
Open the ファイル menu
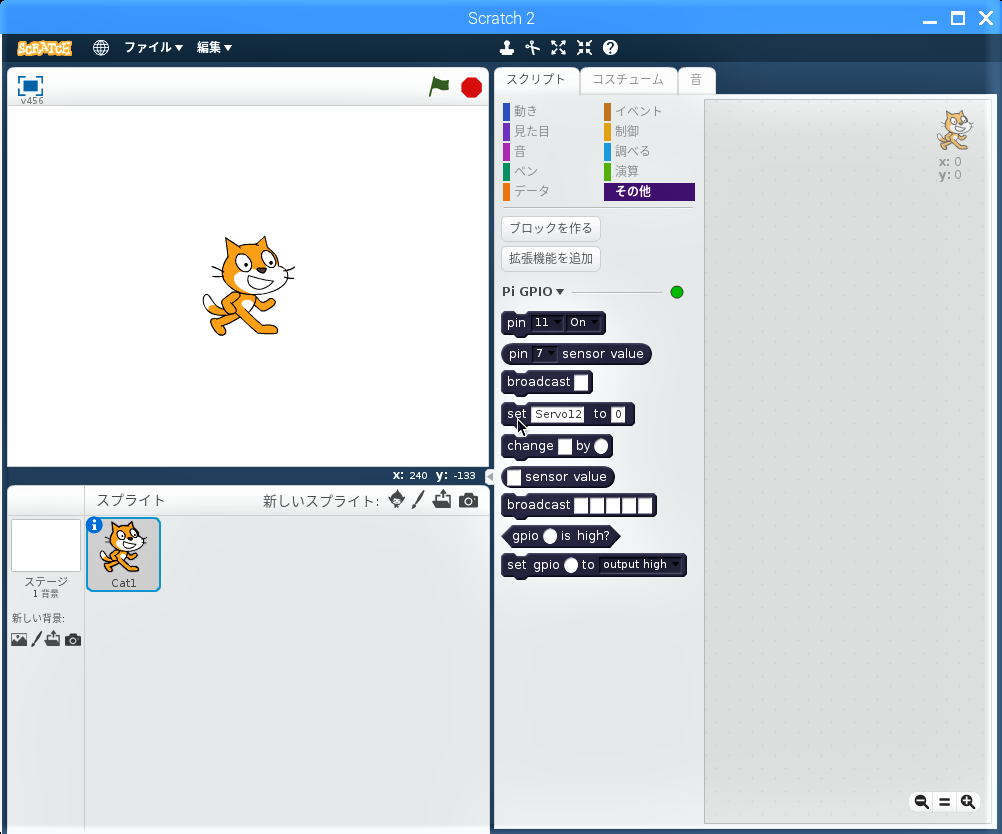tap(153, 47)
